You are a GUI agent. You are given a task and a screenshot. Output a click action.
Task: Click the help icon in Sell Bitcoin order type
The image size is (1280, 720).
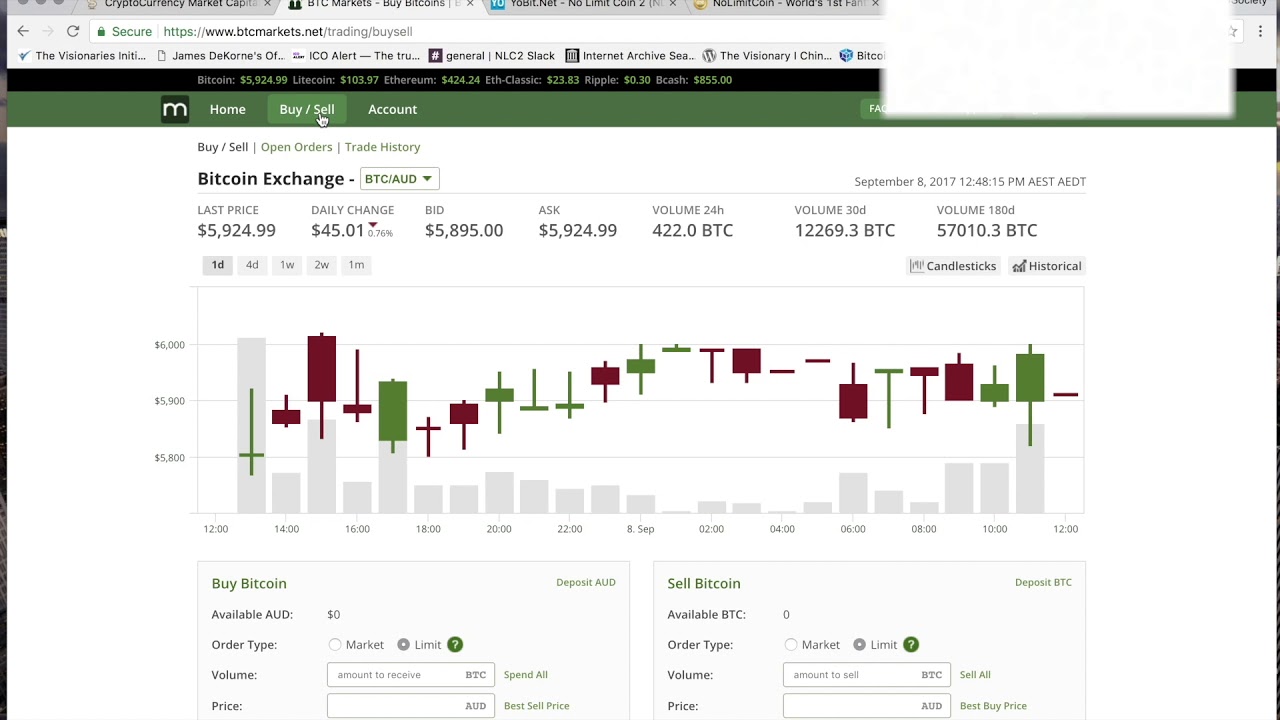pos(911,645)
